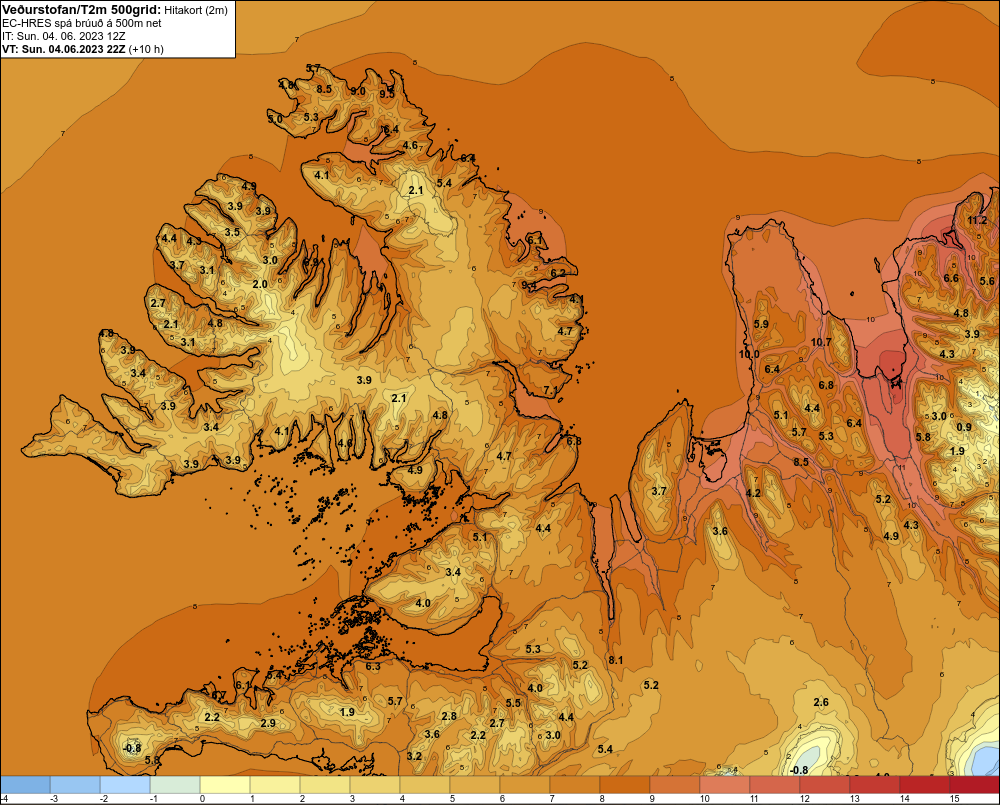Click the legend tick label 12

[x=804, y=799]
